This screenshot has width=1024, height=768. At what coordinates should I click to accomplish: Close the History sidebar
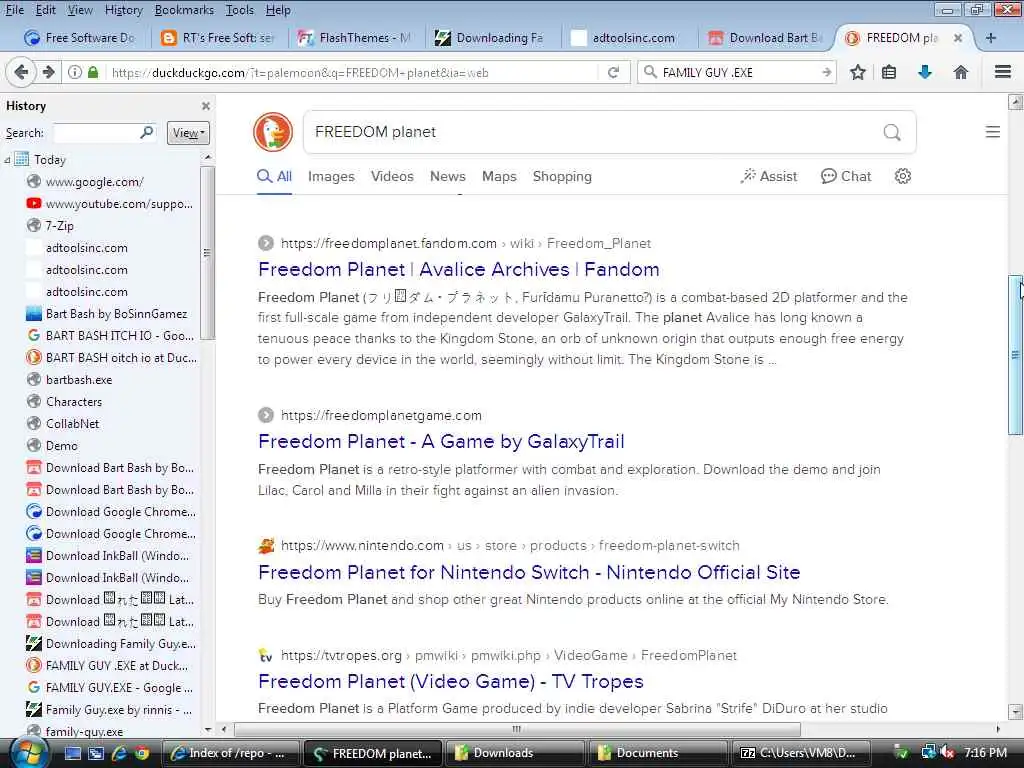coord(206,106)
